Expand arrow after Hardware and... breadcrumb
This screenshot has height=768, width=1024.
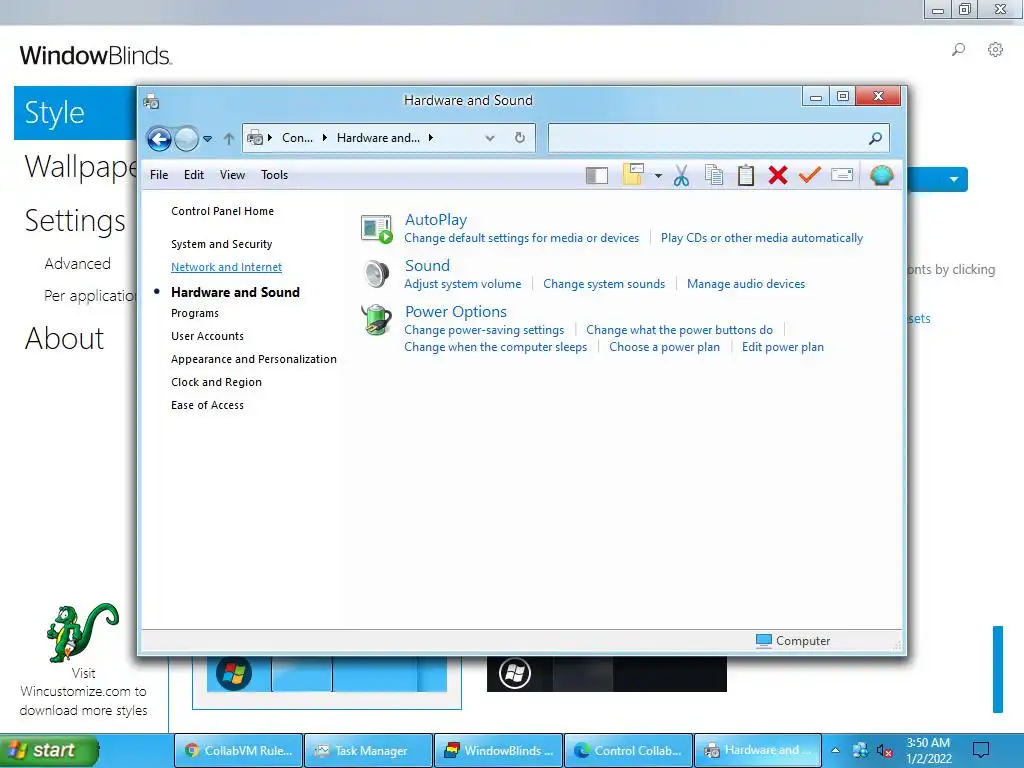point(430,138)
